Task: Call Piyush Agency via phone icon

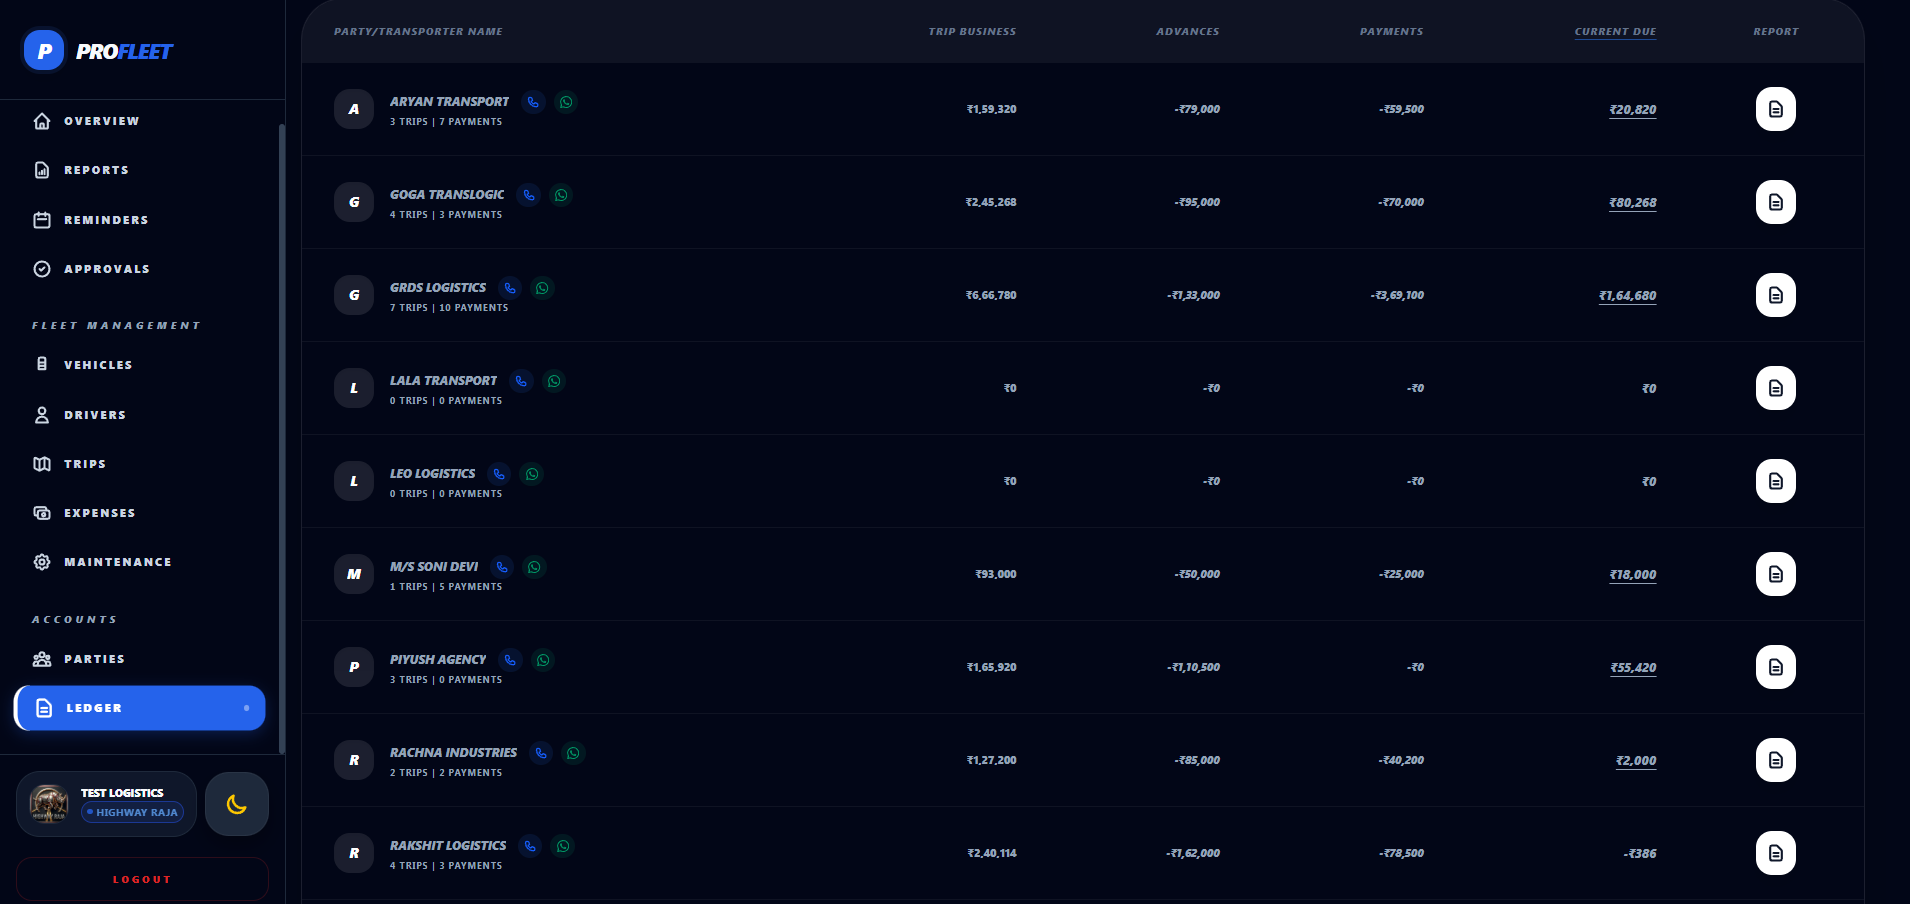Action: (x=511, y=660)
